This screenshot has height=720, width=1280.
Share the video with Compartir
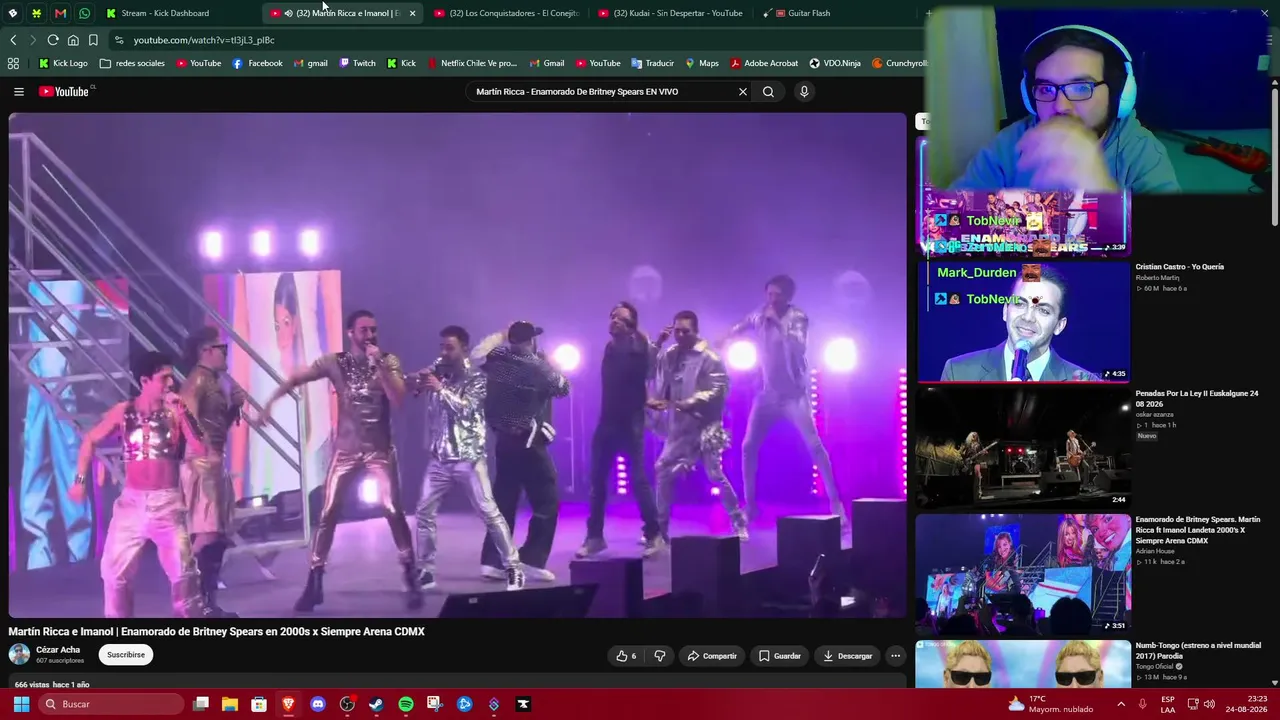click(x=712, y=656)
